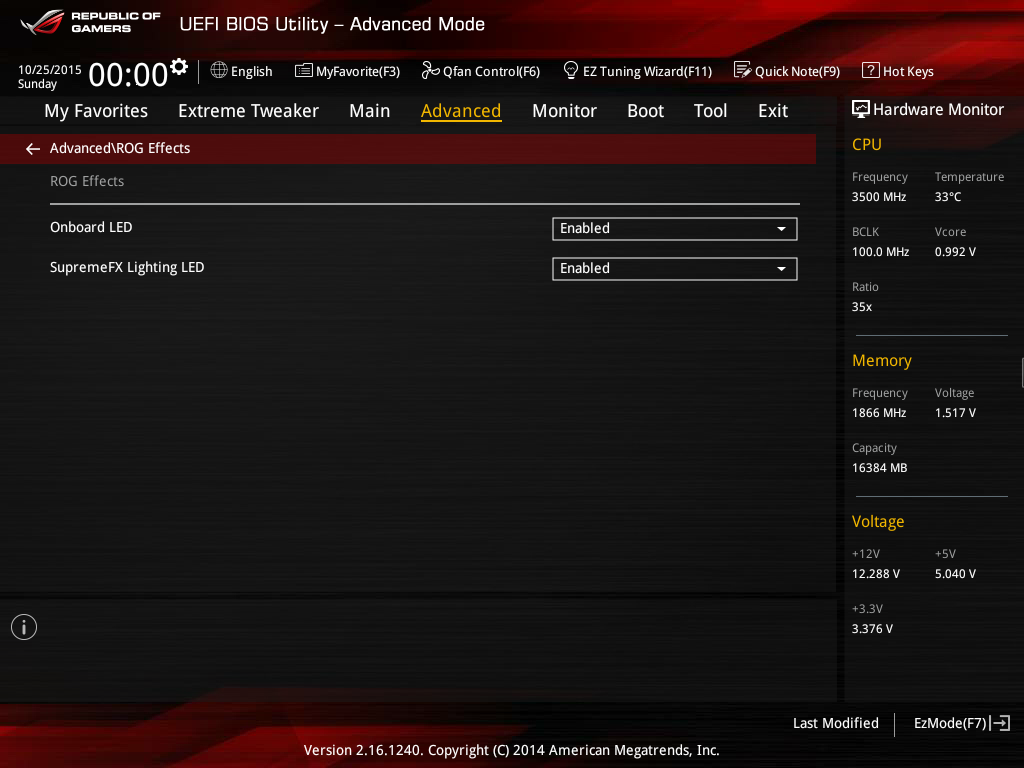The width and height of the screenshot is (1024, 768).
Task: Click the +12V value 12.288 V
Action: point(875,573)
